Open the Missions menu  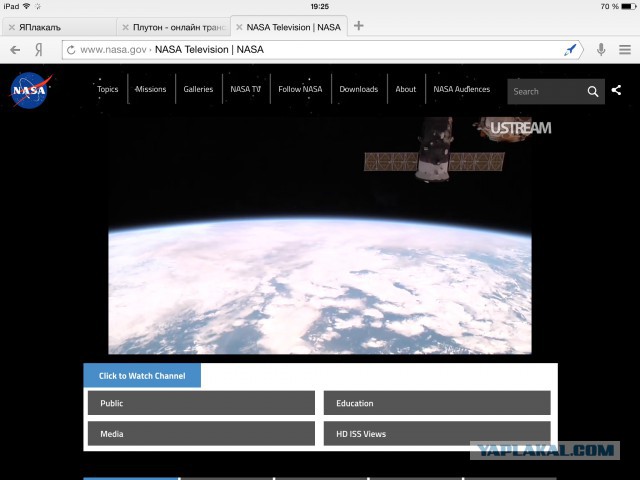pyautogui.click(x=151, y=89)
